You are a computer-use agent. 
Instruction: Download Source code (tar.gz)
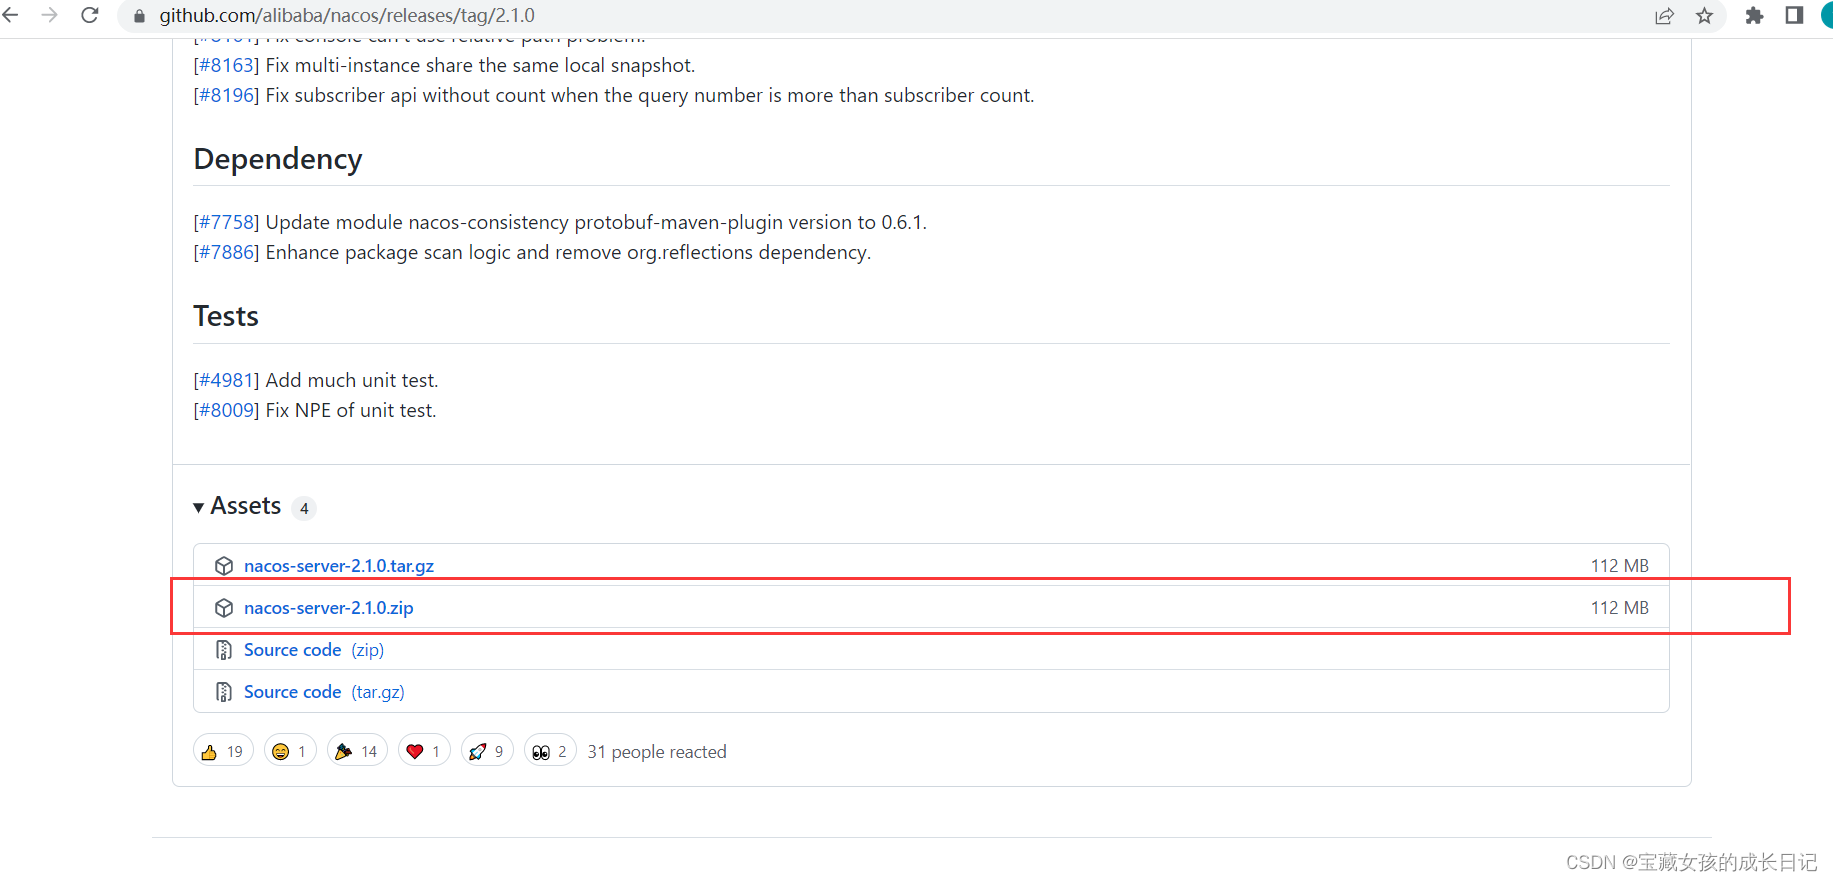tap(324, 692)
